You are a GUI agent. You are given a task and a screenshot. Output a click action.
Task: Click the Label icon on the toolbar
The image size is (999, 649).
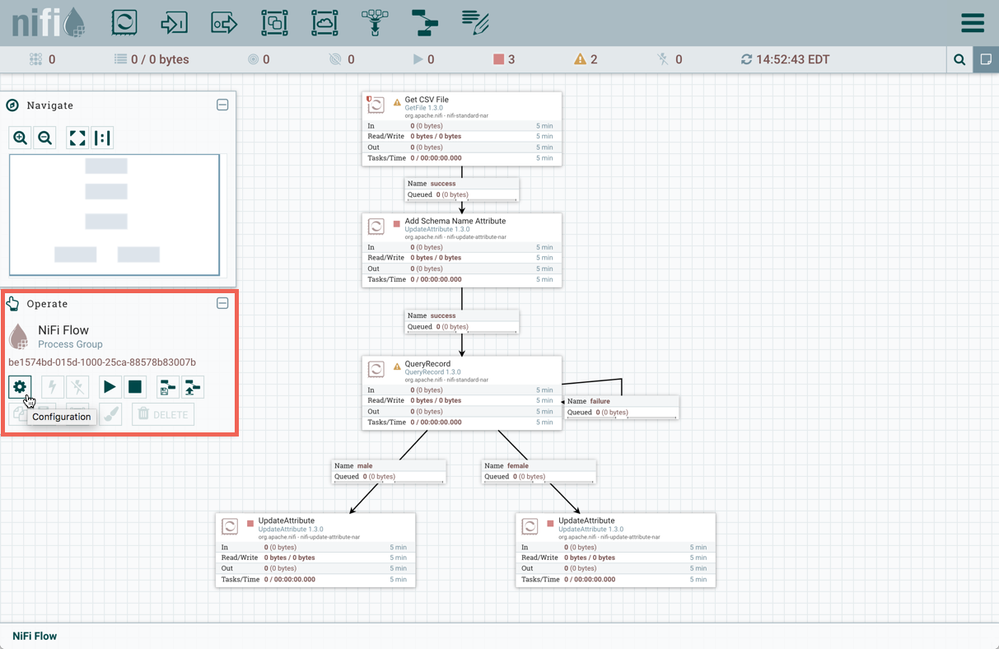pyautogui.click(x=476, y=22)
